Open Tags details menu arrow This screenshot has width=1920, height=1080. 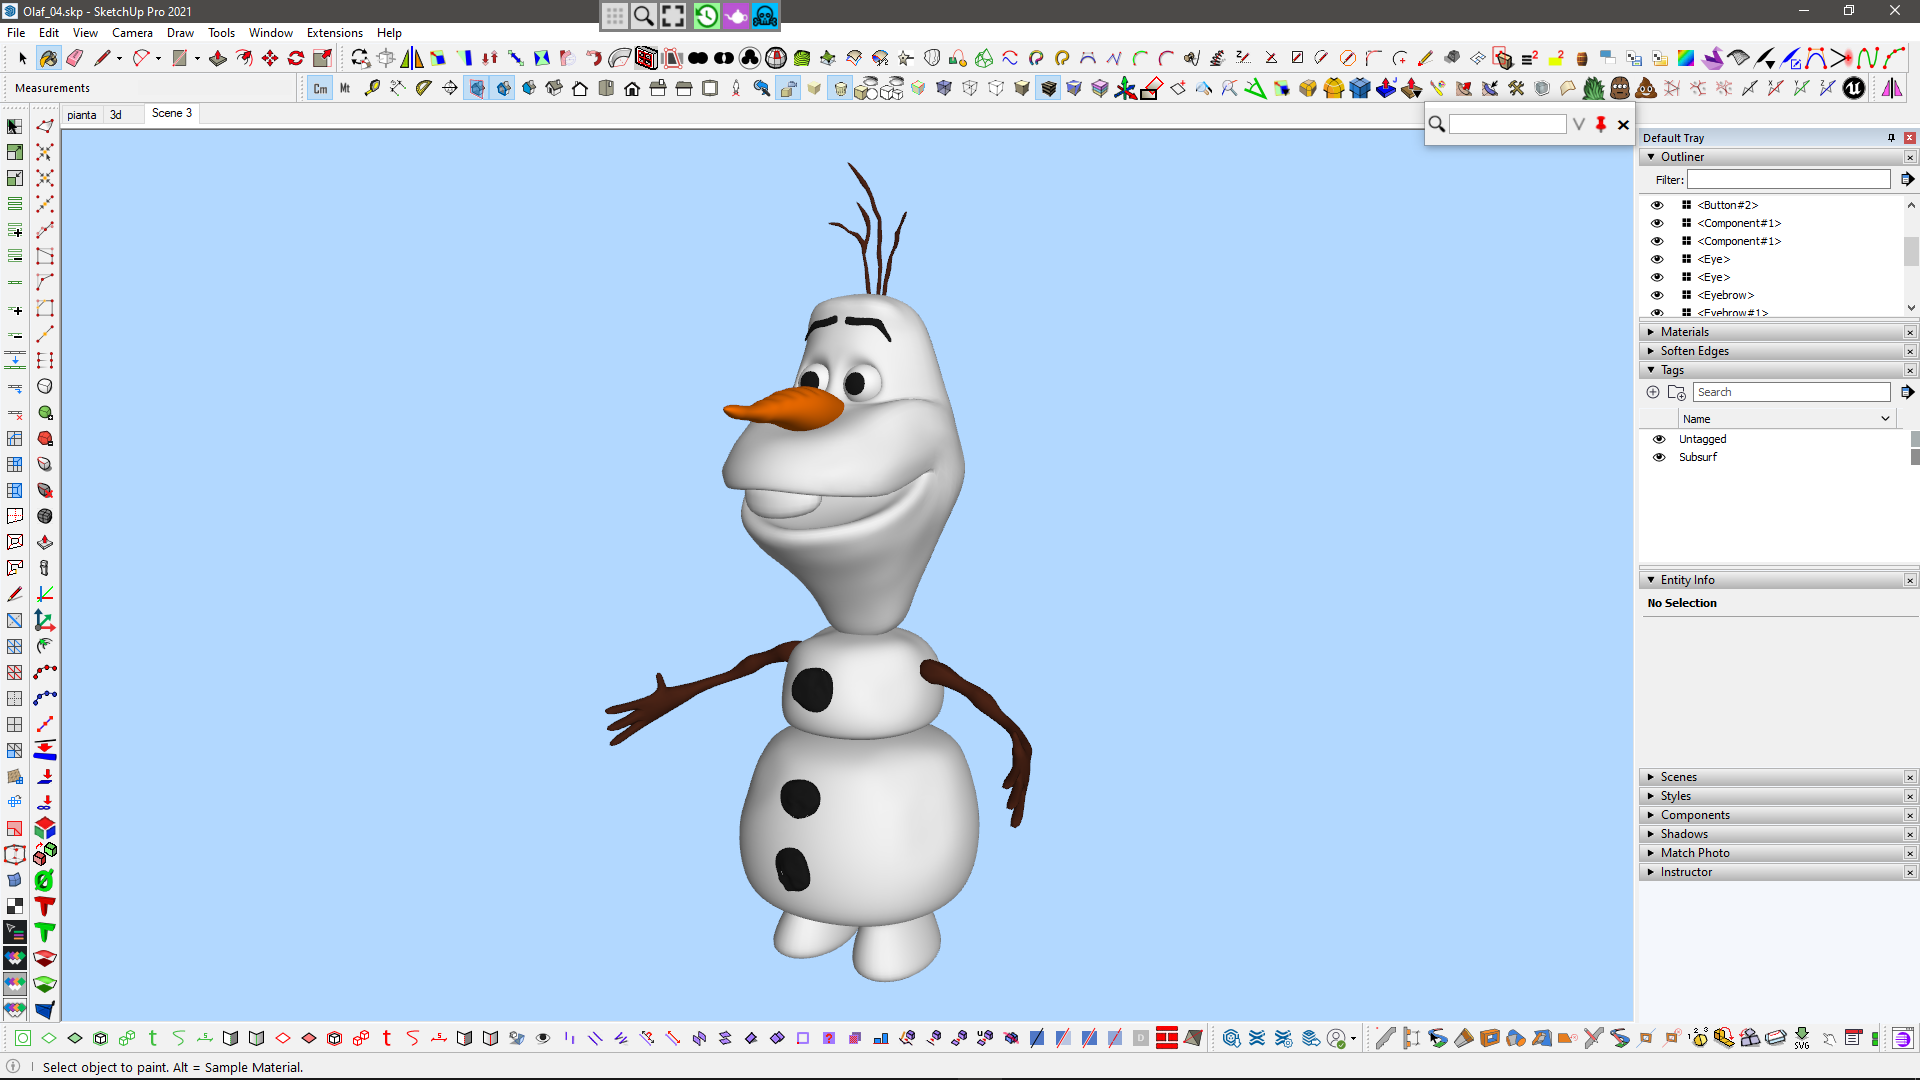click(1907, 392)
